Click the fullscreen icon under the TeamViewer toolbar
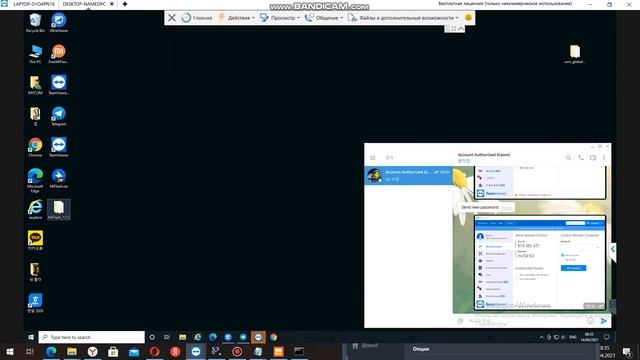 pos(453,29)
